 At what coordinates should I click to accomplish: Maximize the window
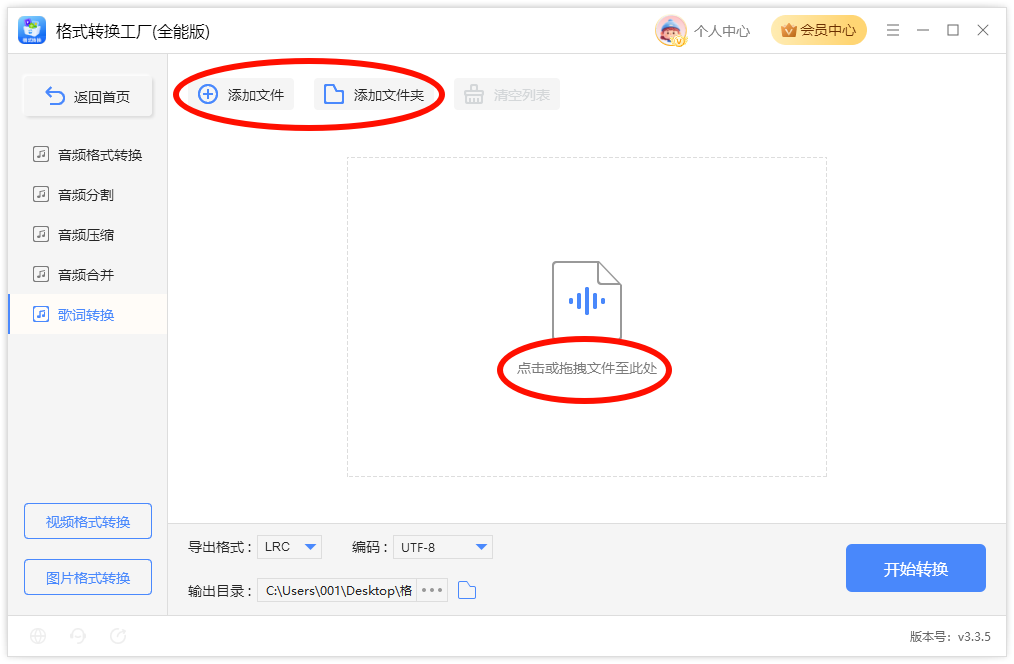[x=953, y=30]
